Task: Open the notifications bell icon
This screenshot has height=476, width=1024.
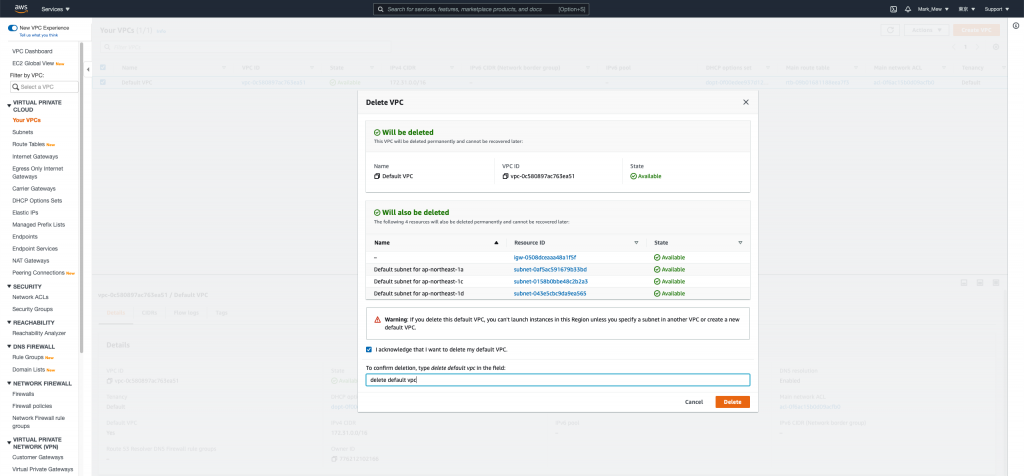Action: point(908,9)
